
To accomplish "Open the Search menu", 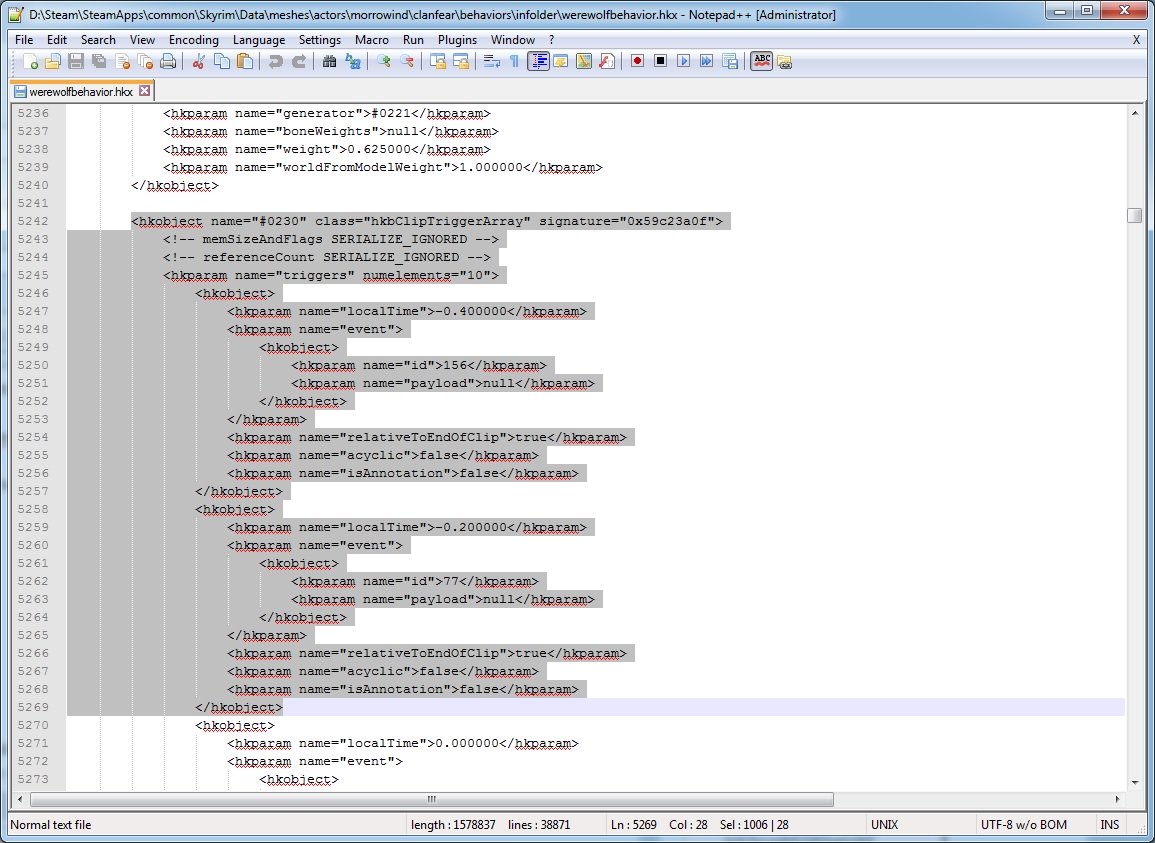I will coord(98,40).
